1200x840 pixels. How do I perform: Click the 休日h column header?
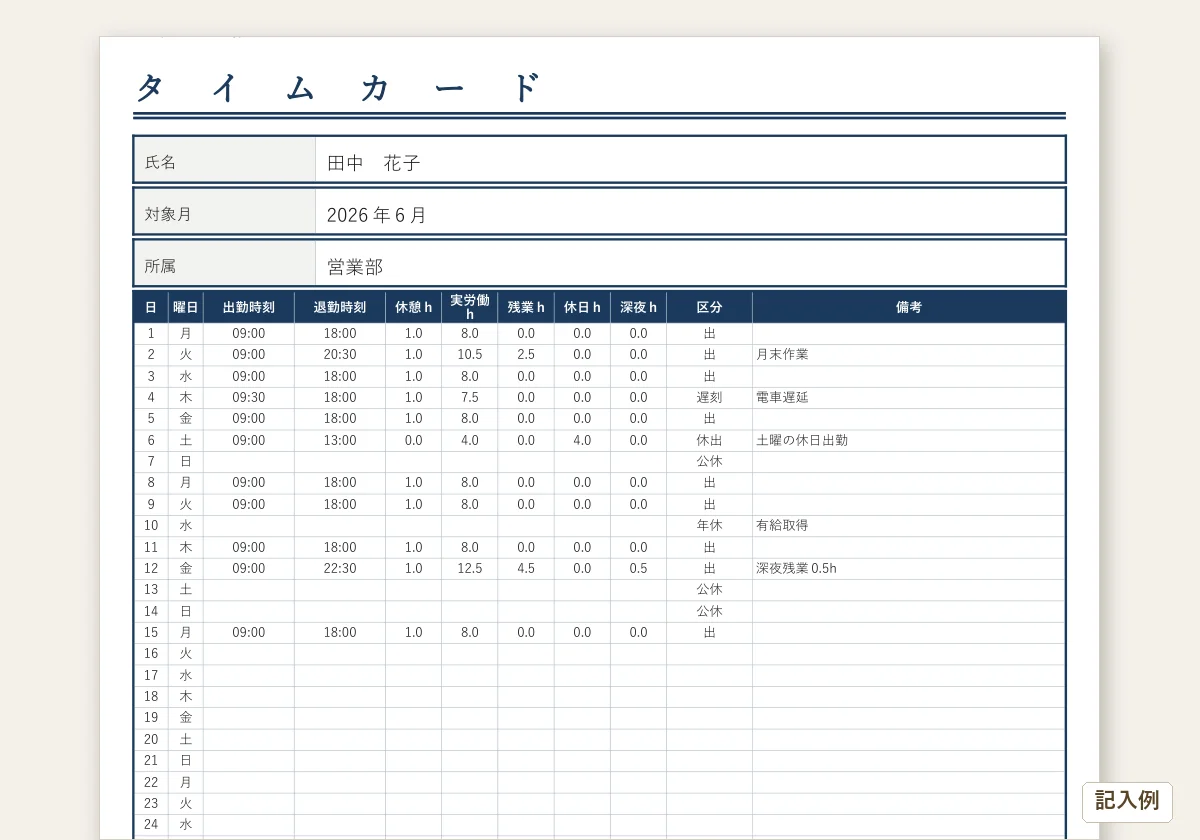tap(582, 307)
